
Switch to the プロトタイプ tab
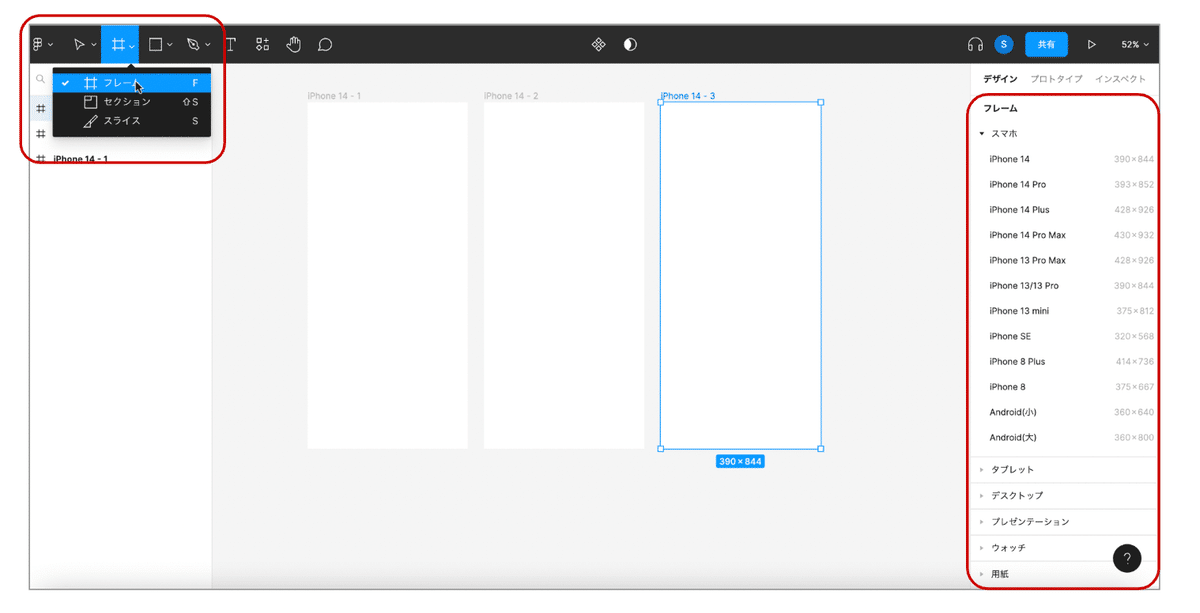pyautogui.click(x=1056, y=79)
